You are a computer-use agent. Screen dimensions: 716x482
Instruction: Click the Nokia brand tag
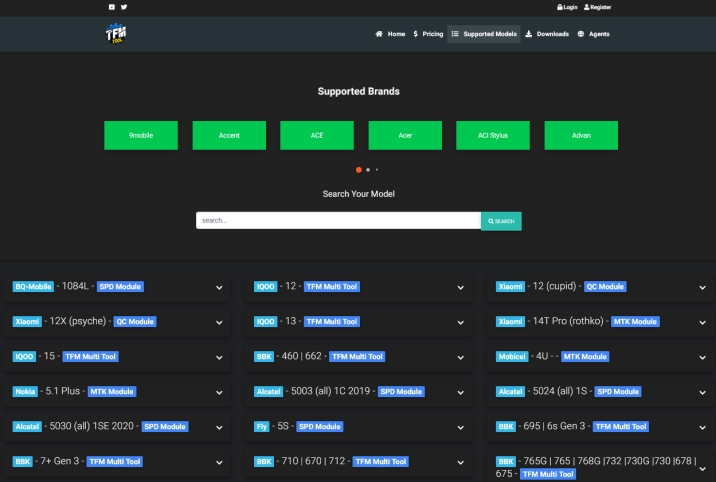pos(25,392)
